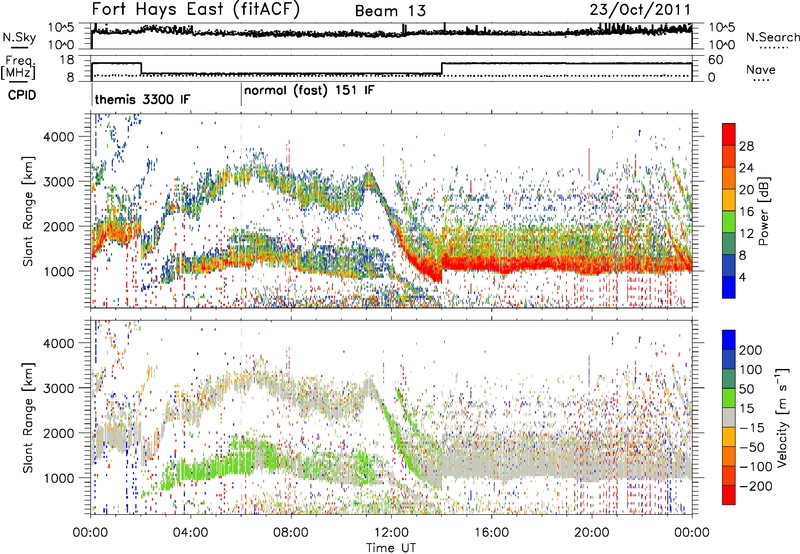Click the 'Beam 13' label
This screenshot has width=800, height=554.
[x=390, y=11]
